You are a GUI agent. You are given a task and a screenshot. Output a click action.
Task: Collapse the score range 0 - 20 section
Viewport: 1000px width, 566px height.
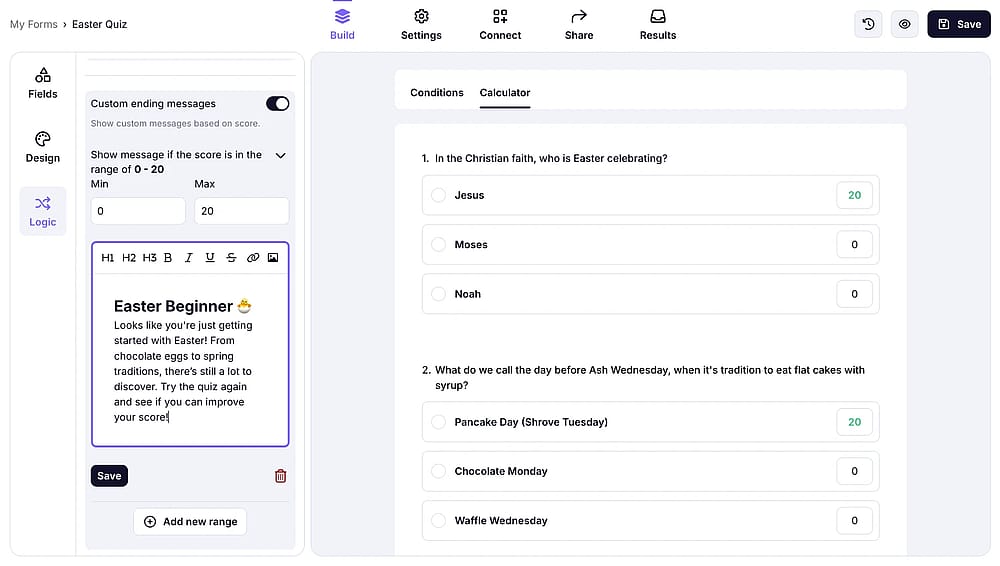pyautogui.click(x=280, y=155)
